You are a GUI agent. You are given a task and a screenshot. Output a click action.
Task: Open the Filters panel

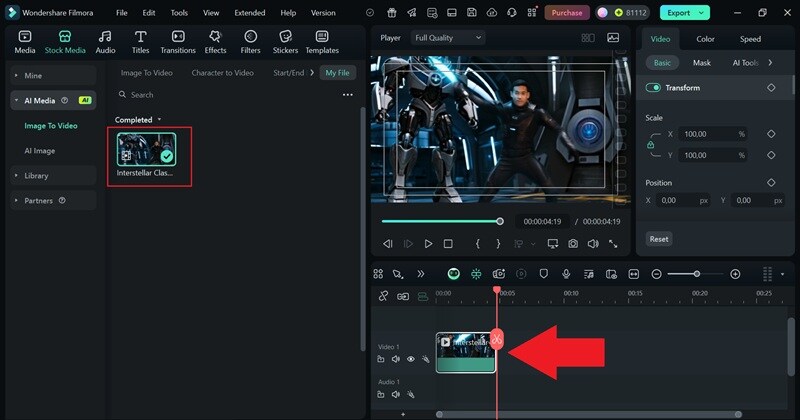pos(250,42)
